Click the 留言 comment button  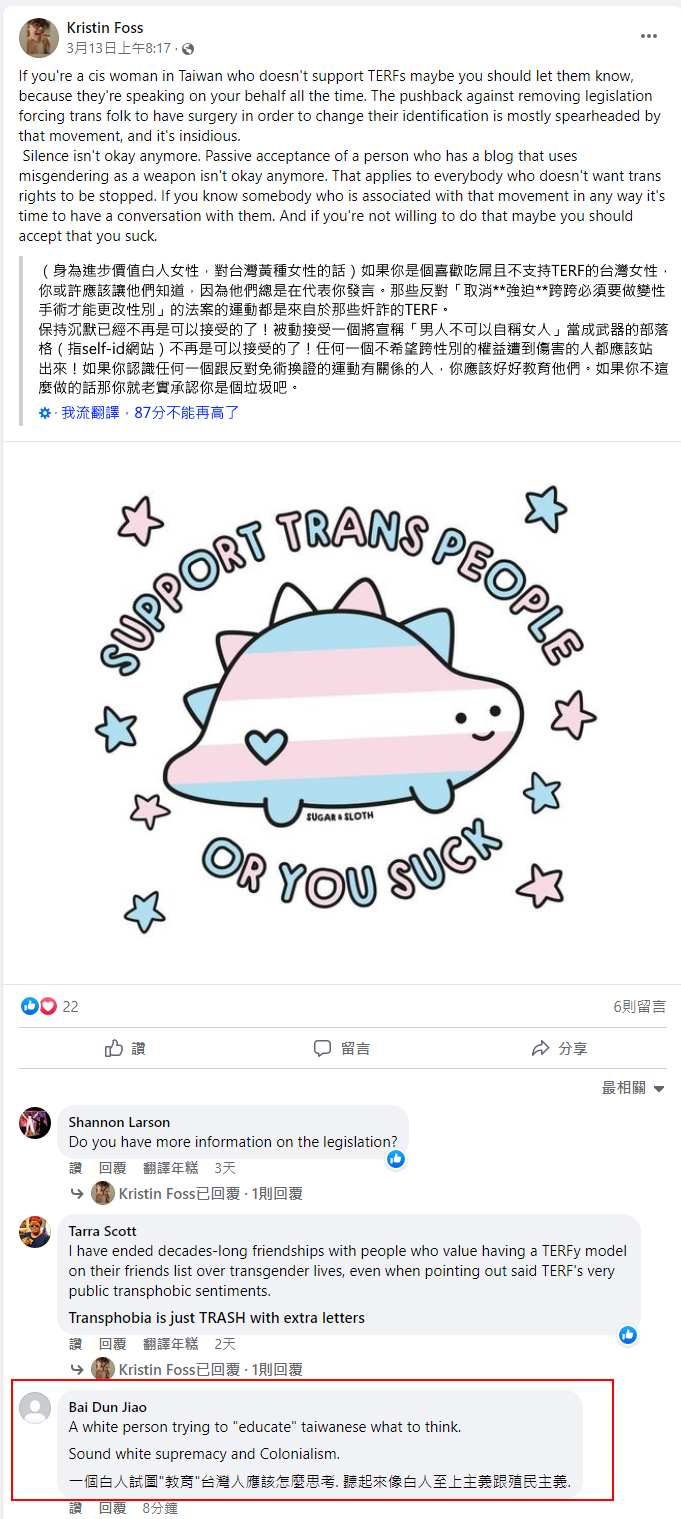341,1048
